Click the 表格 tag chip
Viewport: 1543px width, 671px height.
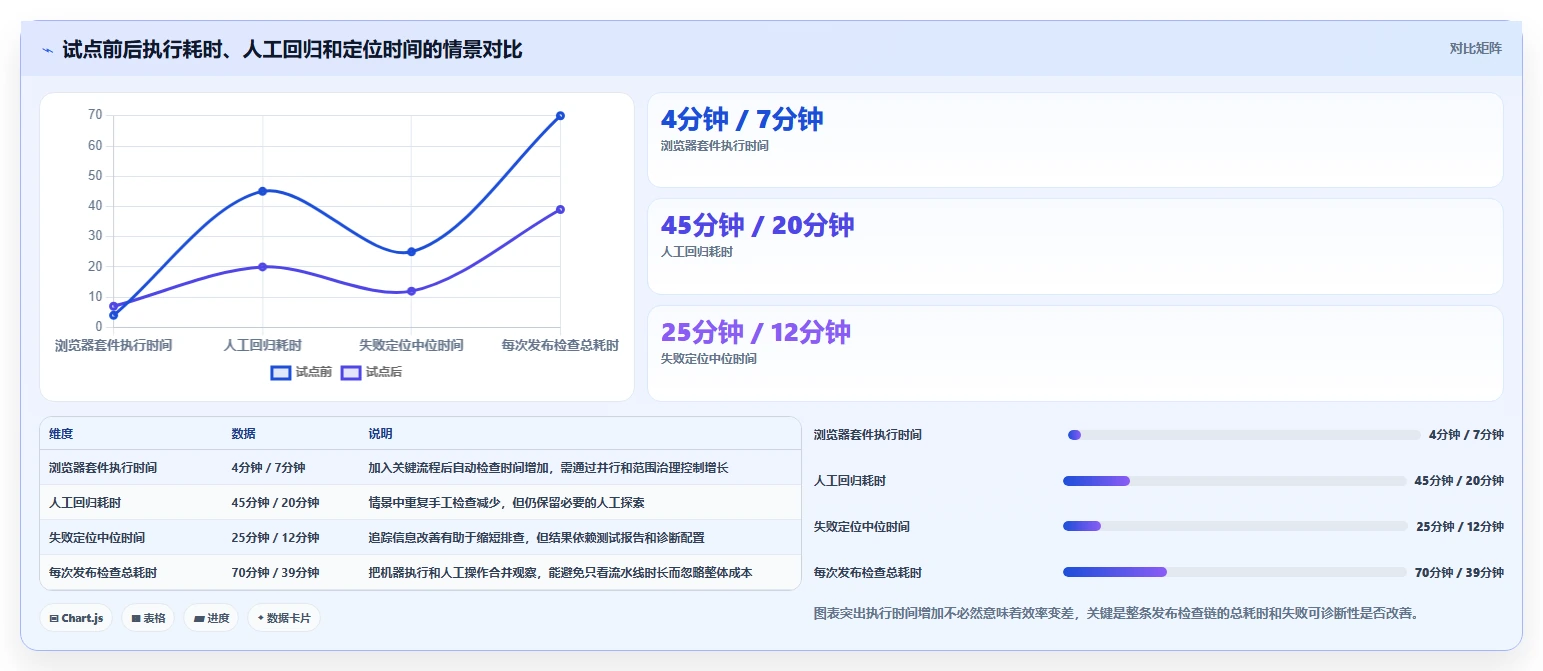148,618
